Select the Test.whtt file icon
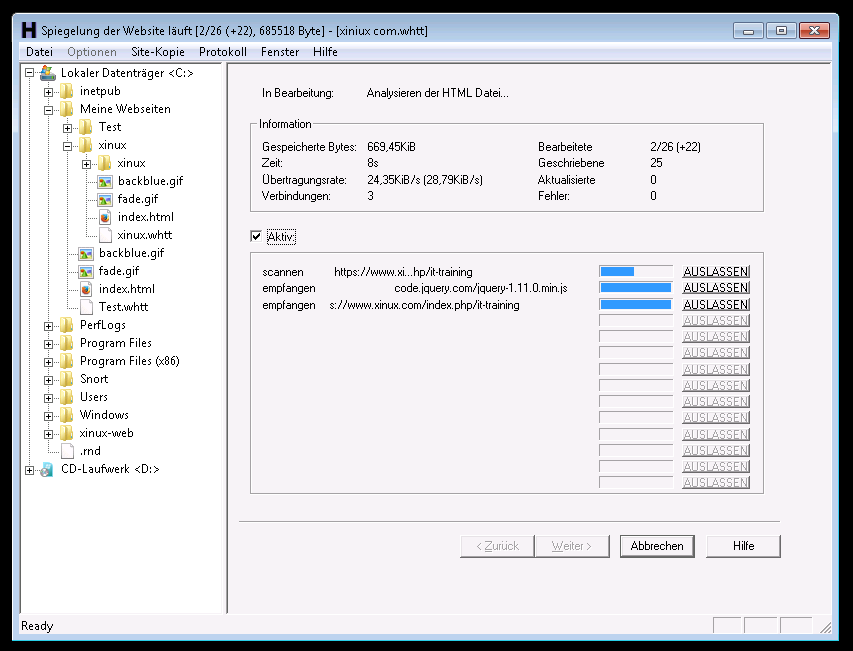 [86, 307]
